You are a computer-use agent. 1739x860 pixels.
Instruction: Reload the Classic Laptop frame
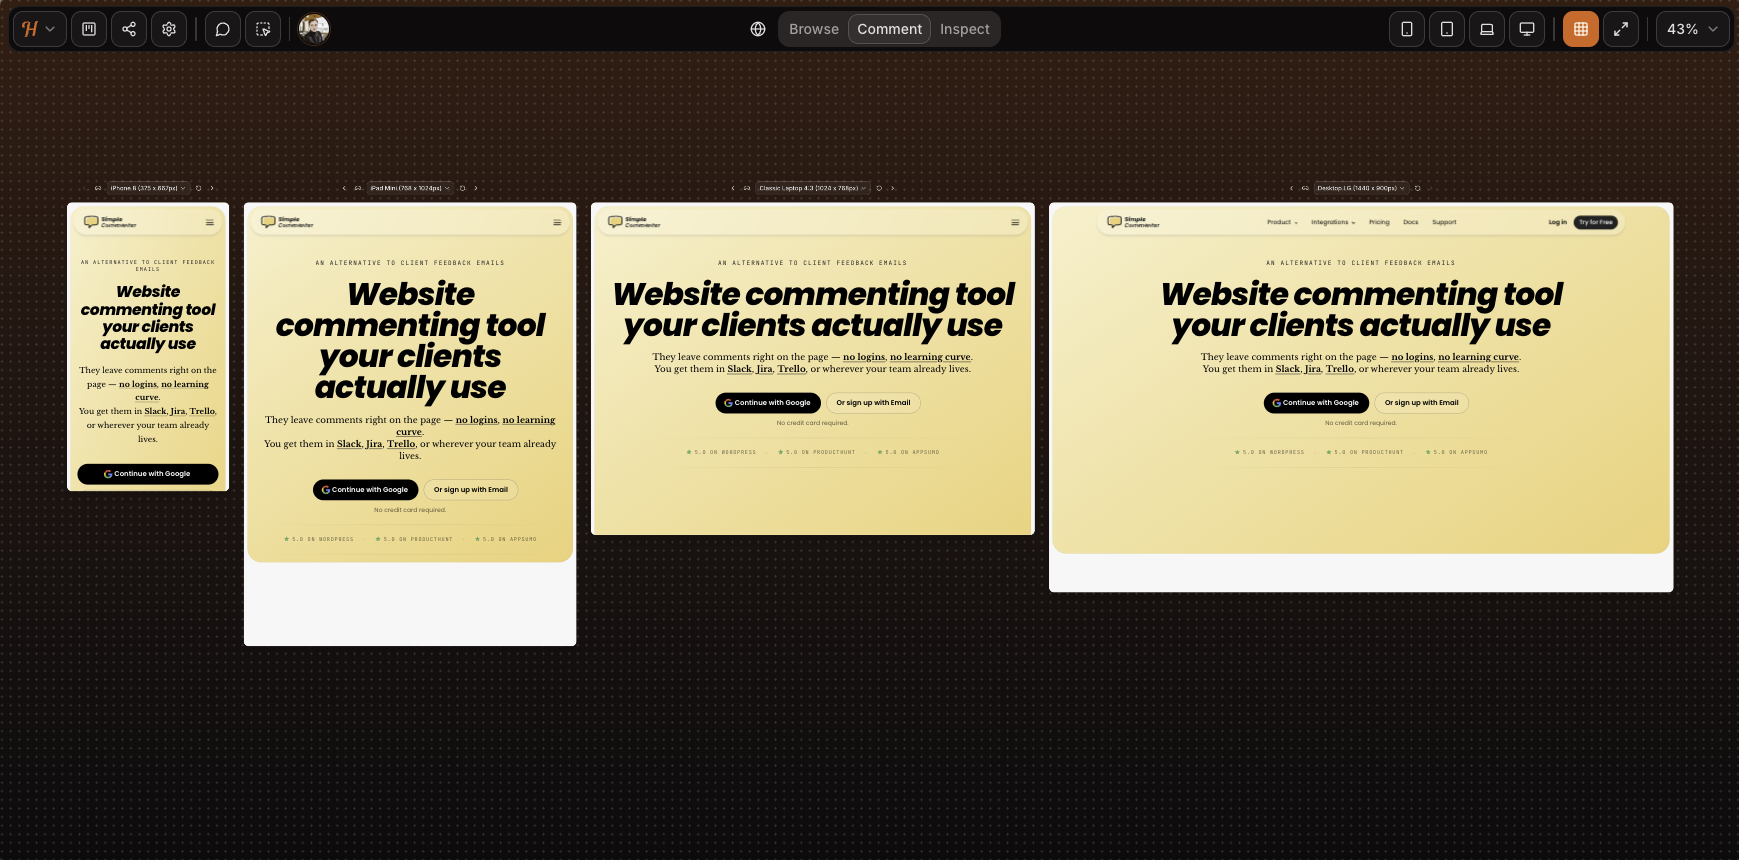[x=879, y=188]
